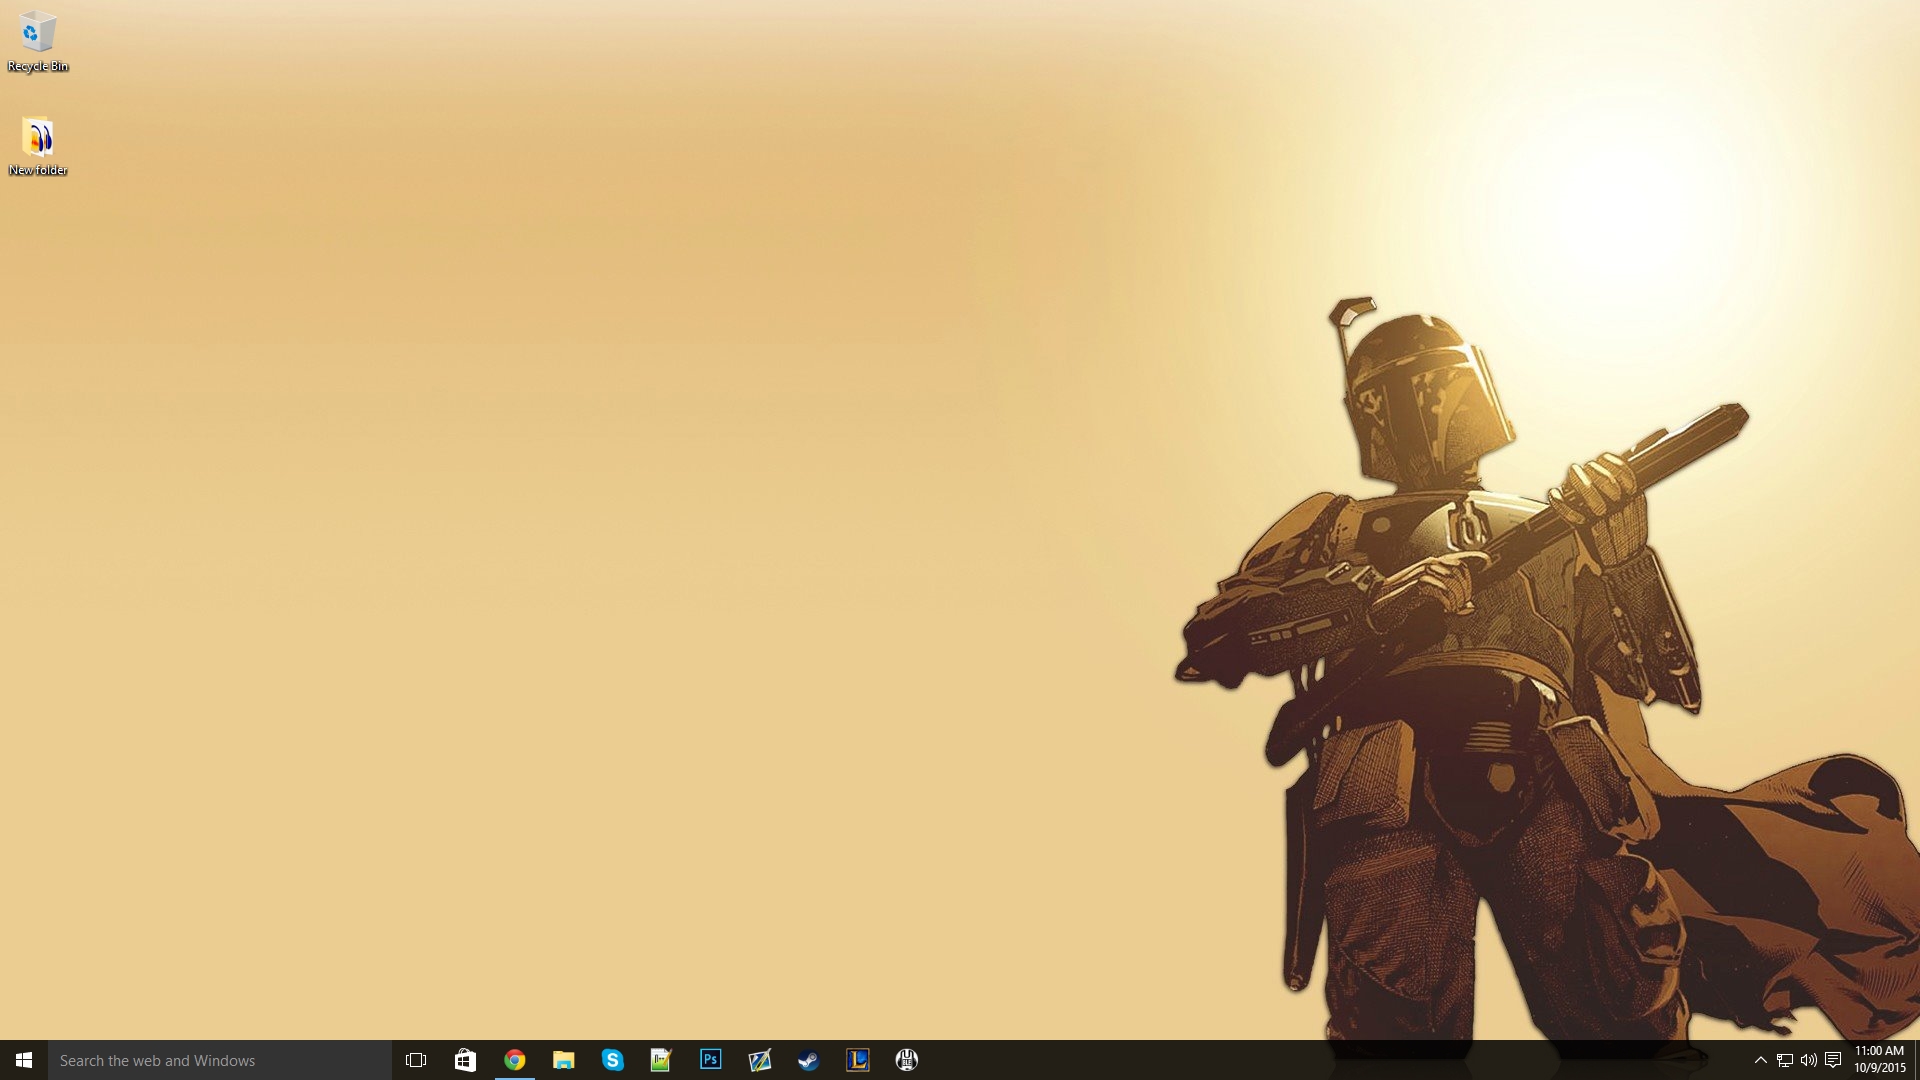Click the volume speaker icon
Image resolution: width=1920 pixels, height=1080 pixels.
point(1808,1060)
